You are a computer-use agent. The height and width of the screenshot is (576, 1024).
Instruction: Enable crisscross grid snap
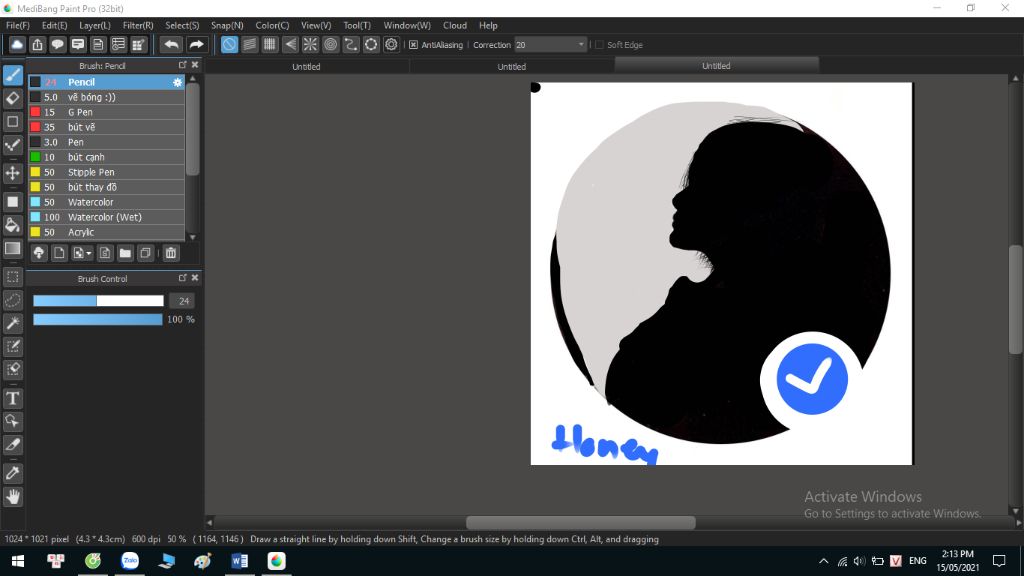[x=270, y=44]
